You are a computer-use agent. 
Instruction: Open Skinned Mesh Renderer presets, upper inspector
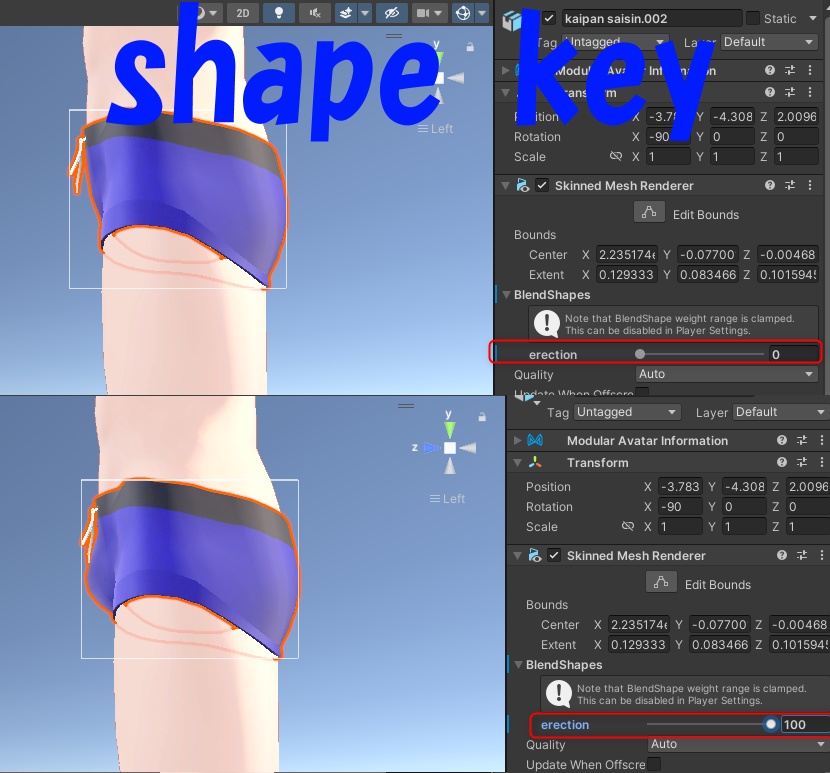tap(790, 185)
